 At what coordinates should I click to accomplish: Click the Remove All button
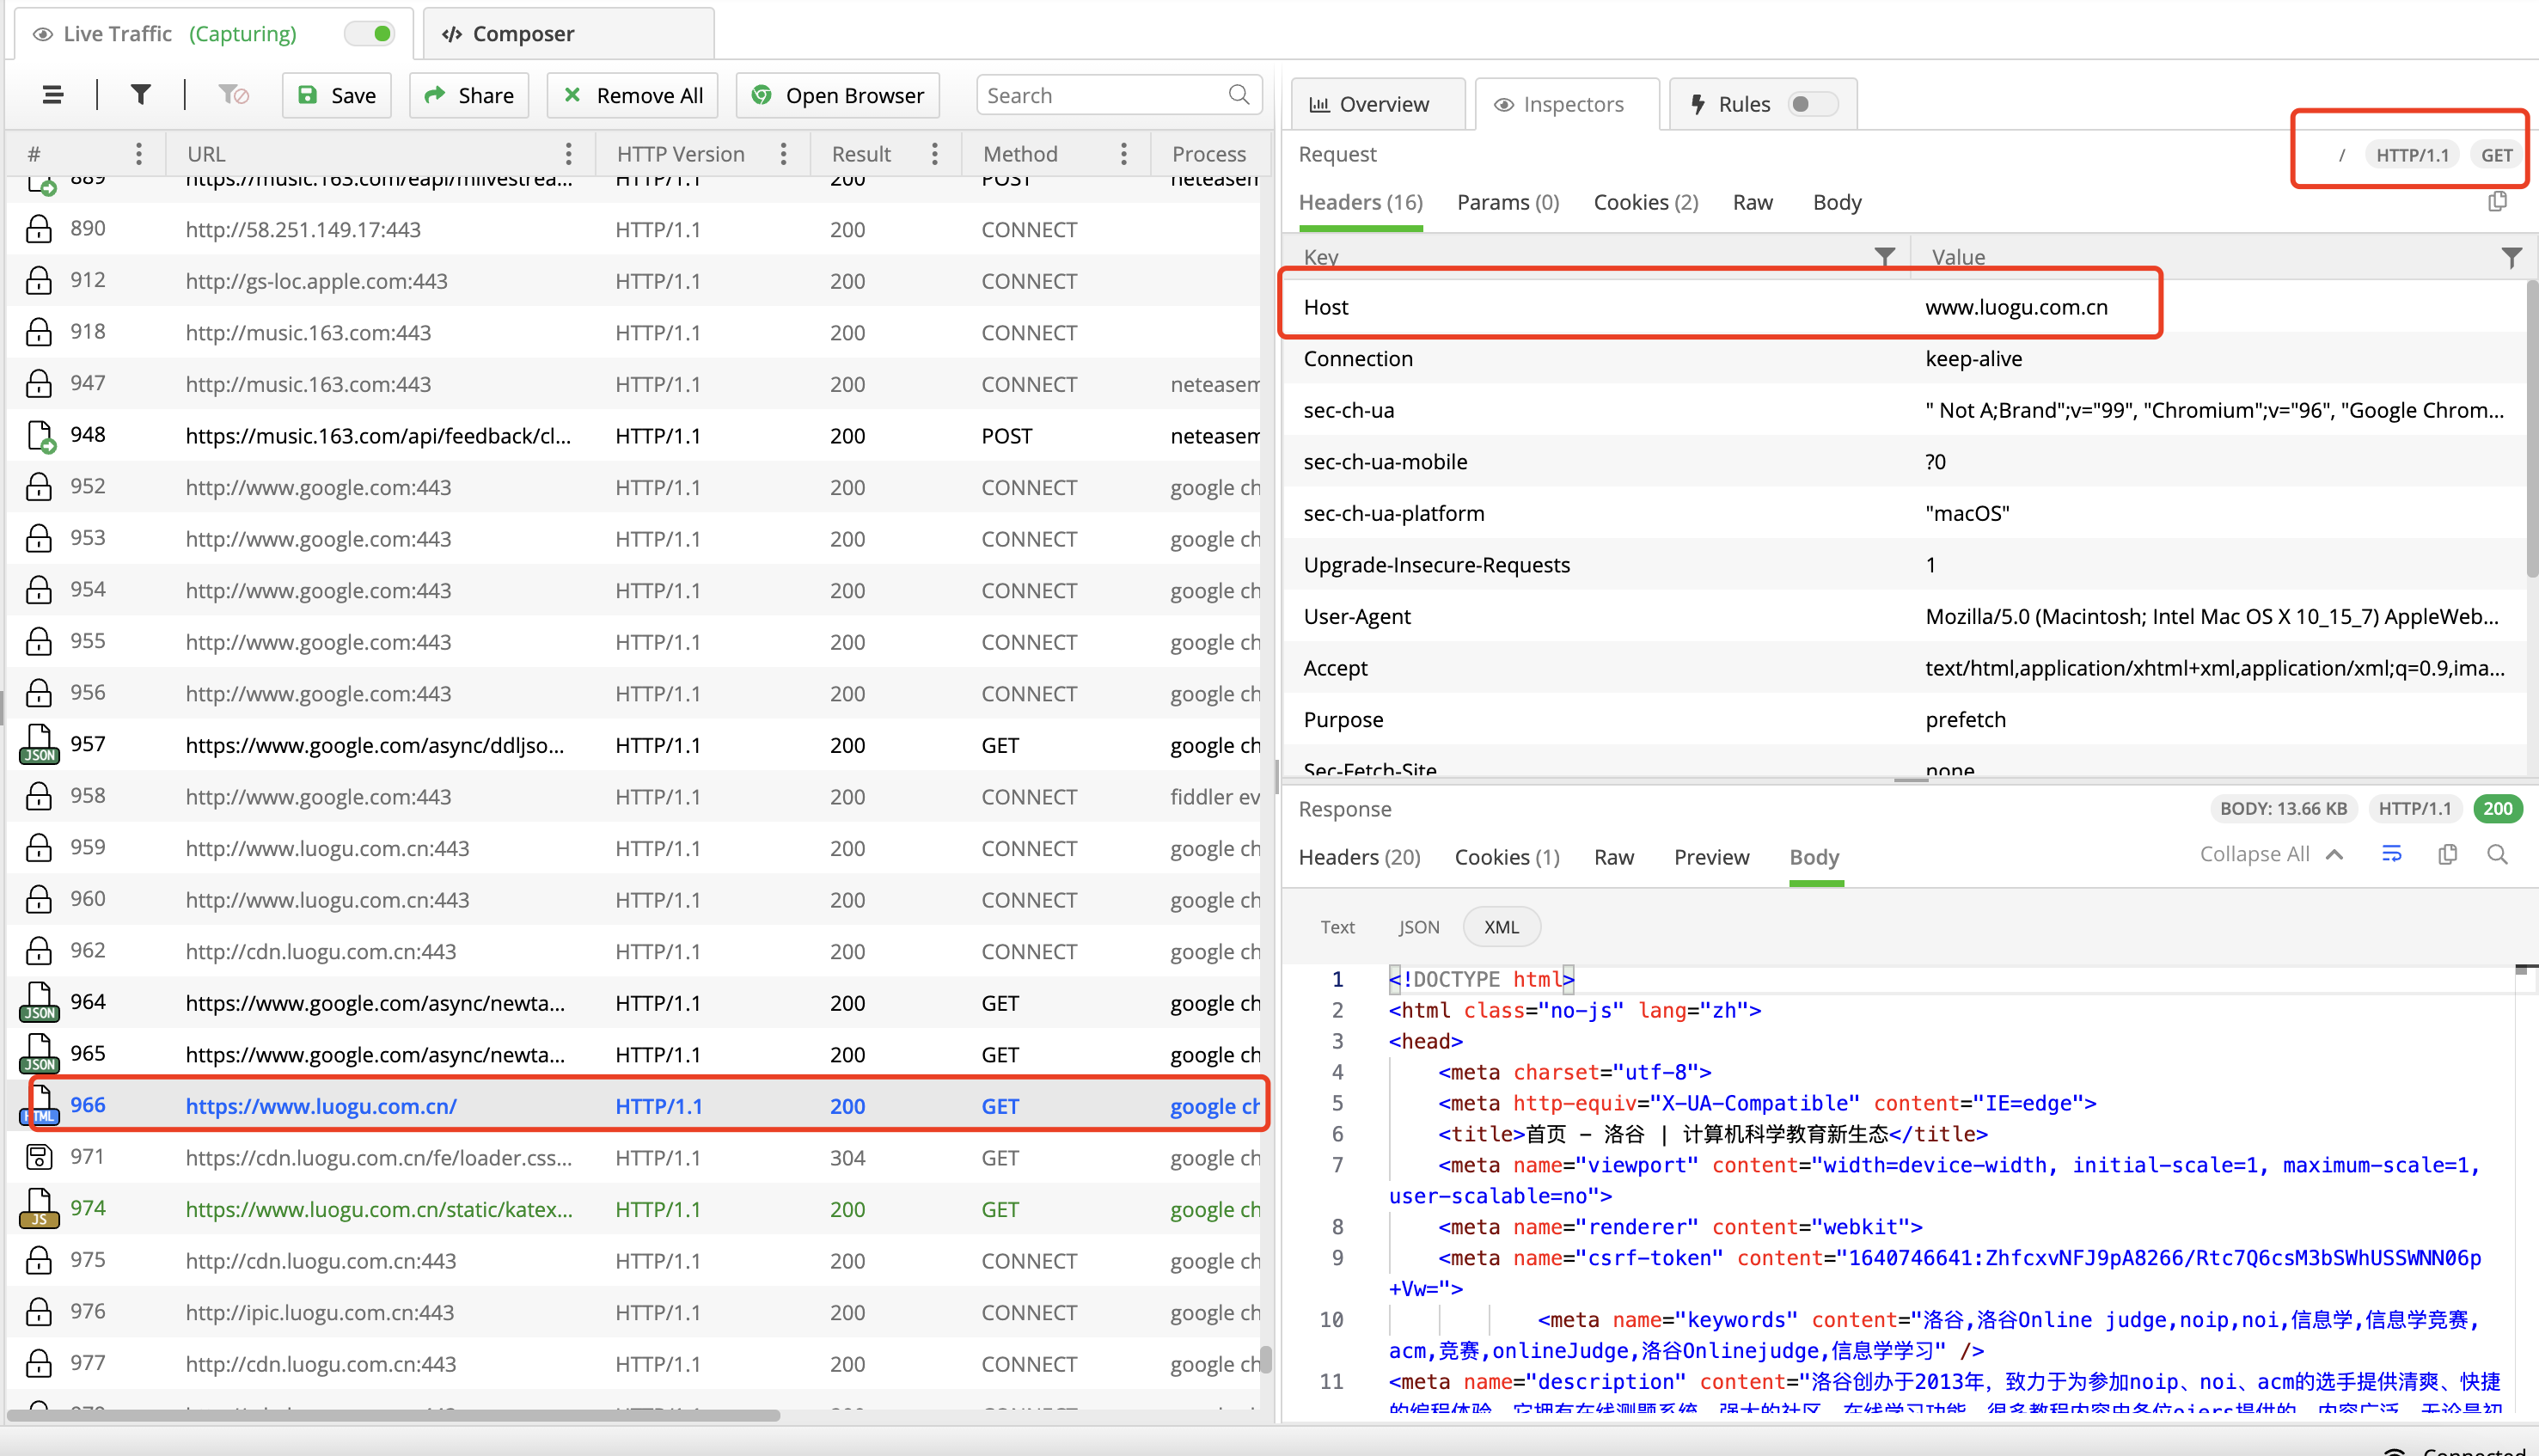pos(633,95)
